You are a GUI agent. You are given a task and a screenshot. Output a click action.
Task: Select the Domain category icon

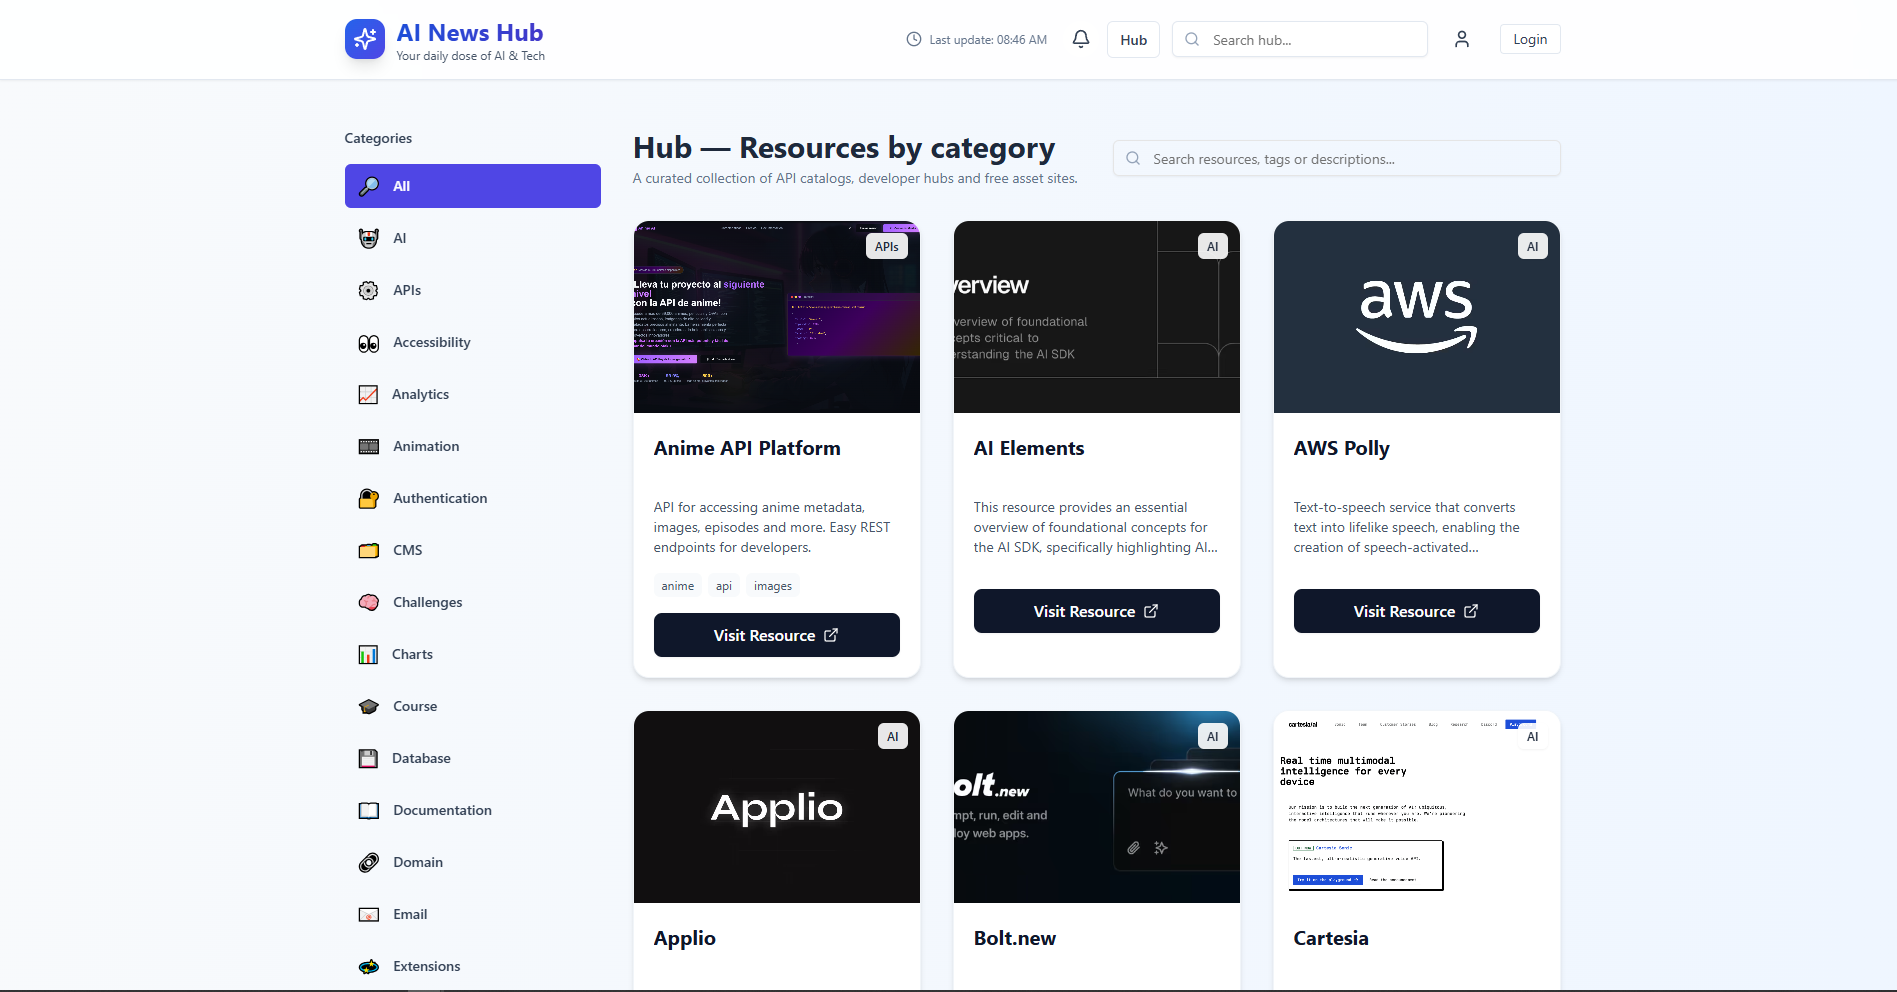368,862
